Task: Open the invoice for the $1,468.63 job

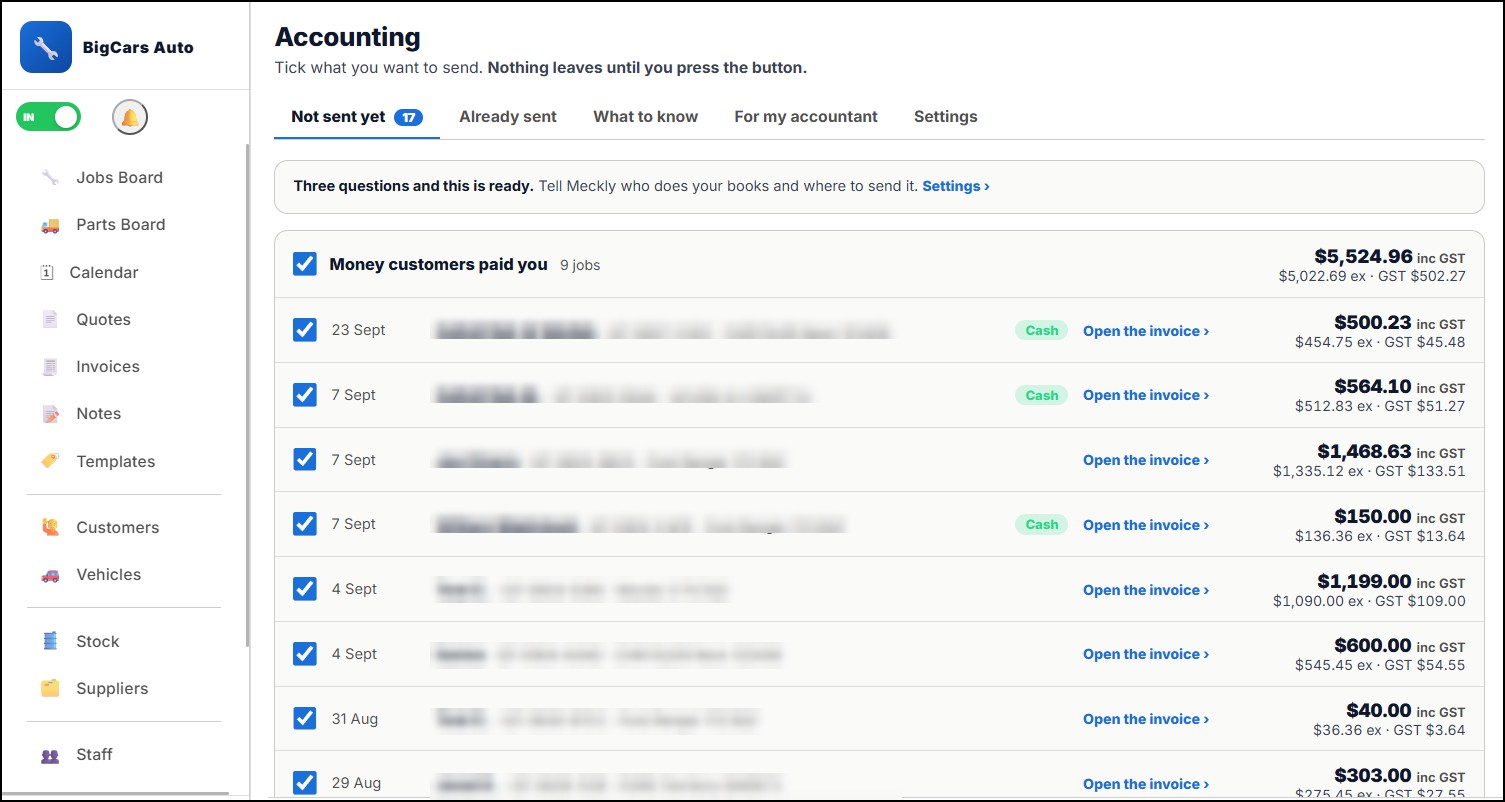Action: pos(1146,460)
